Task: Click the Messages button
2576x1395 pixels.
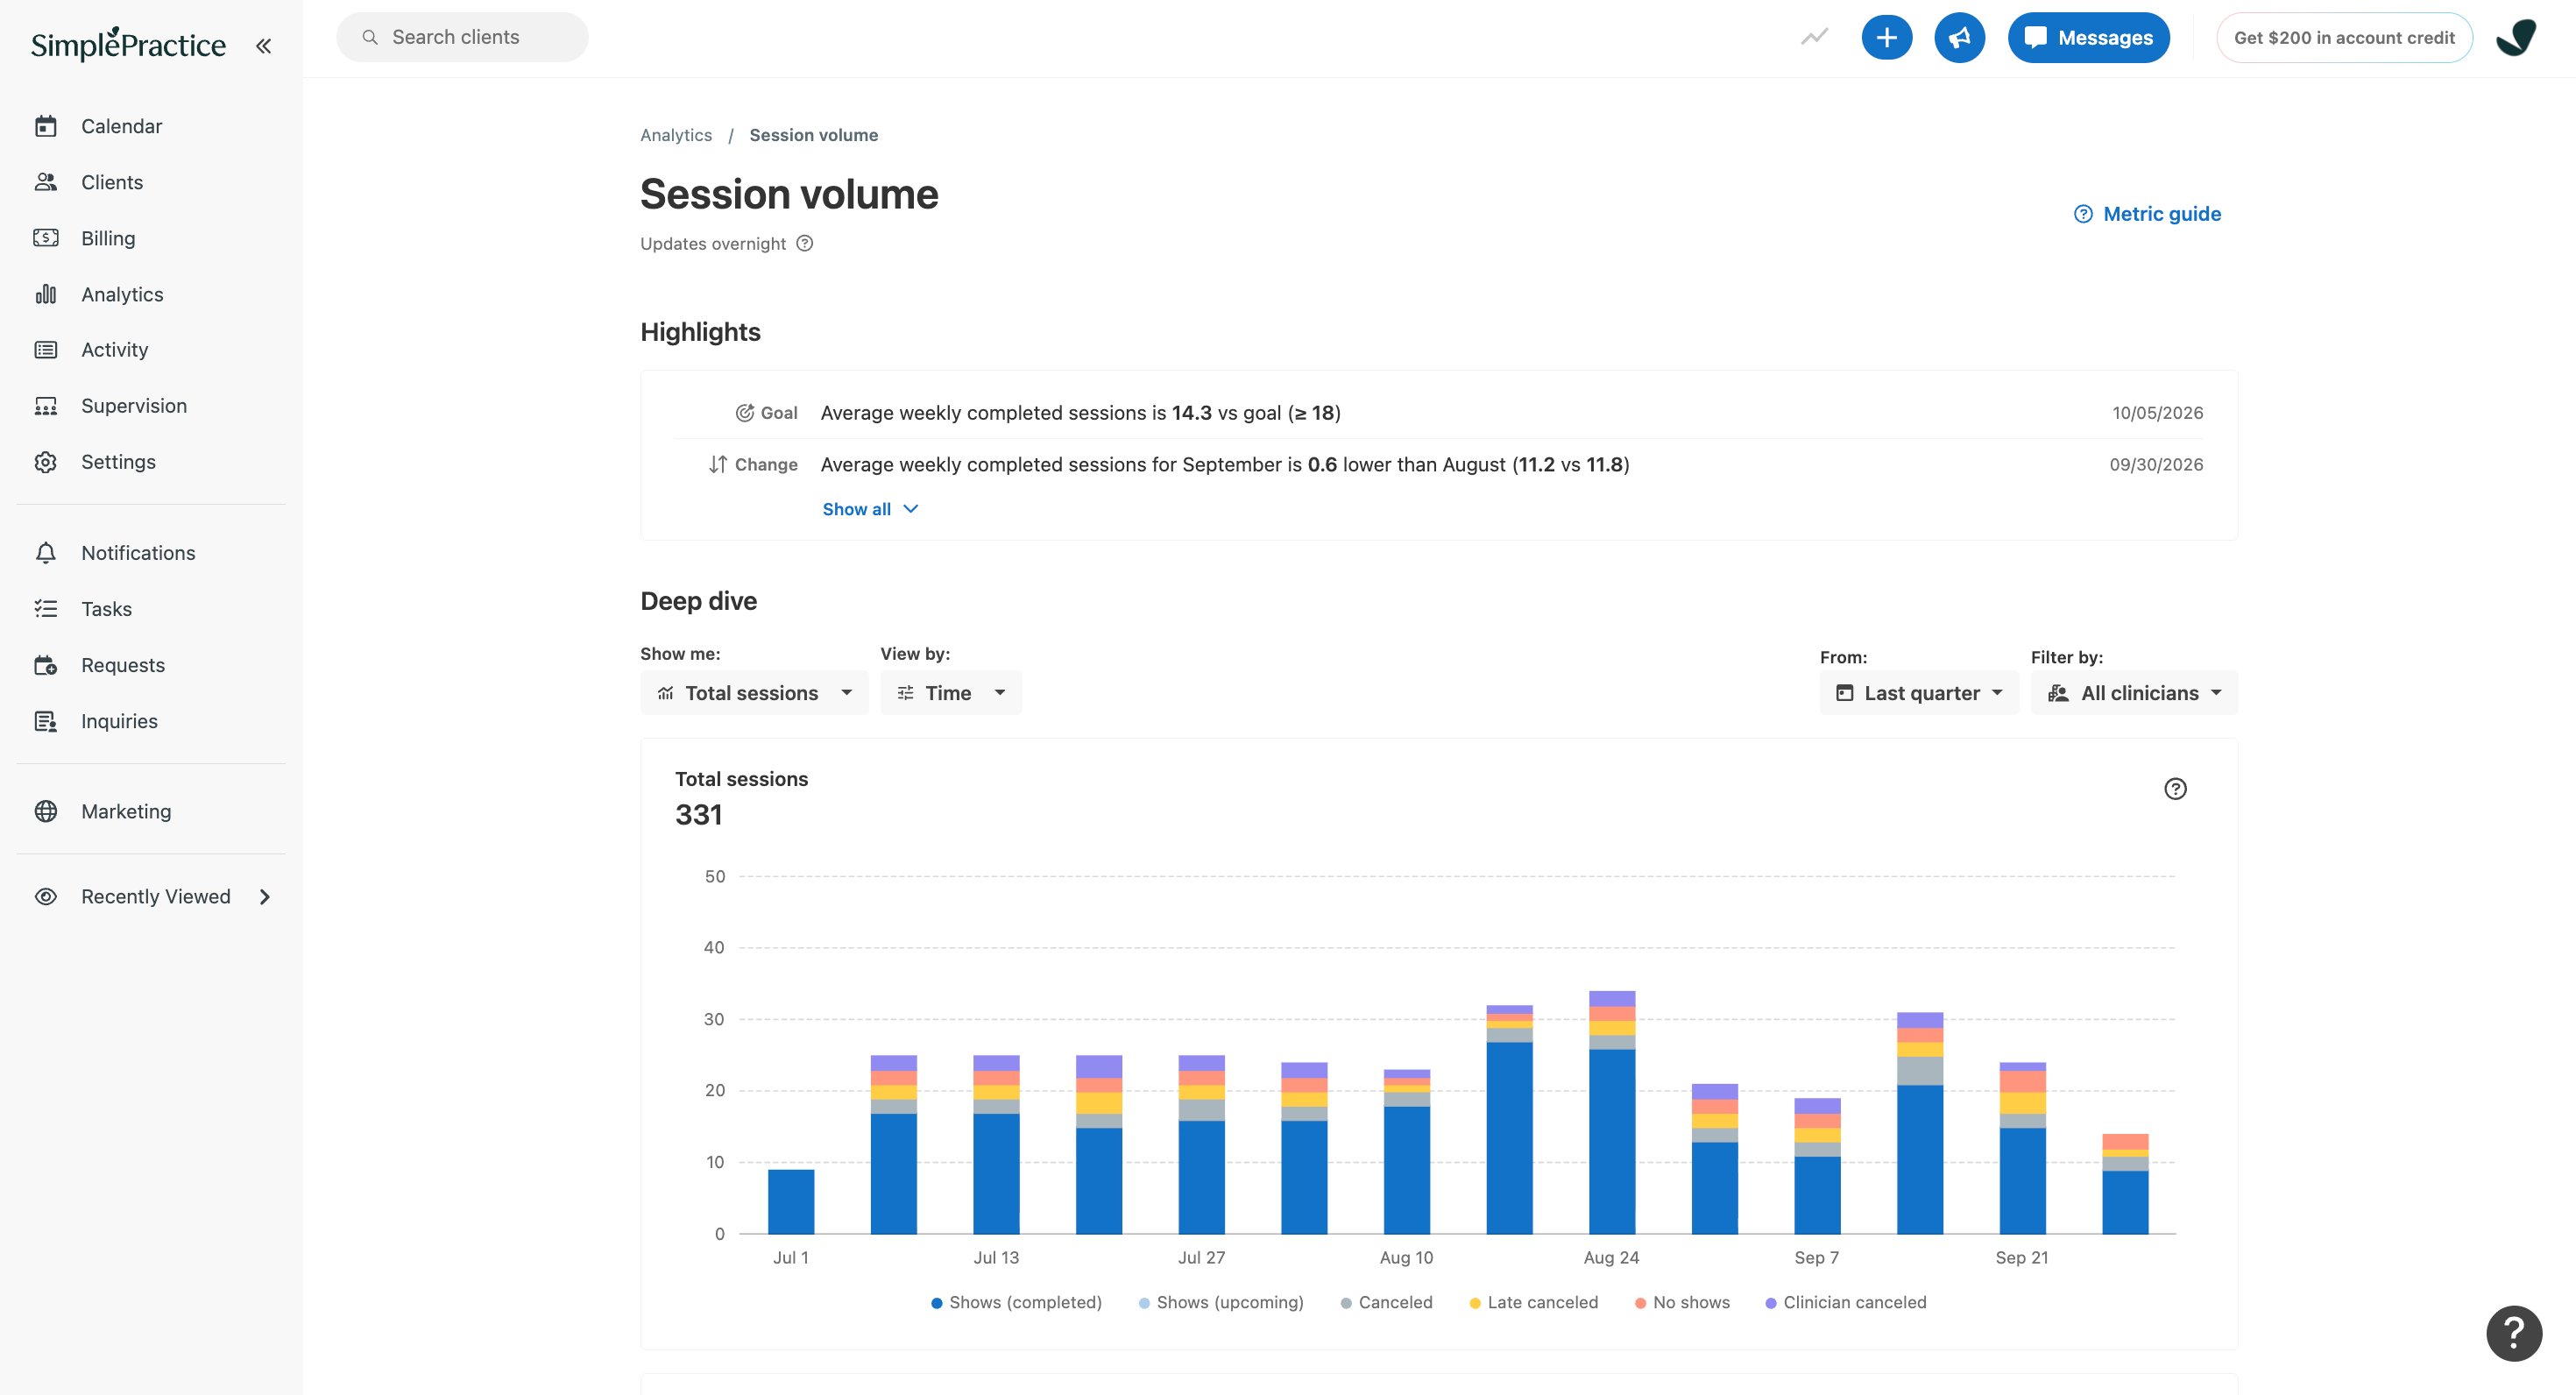Action: coord(2088,38)
